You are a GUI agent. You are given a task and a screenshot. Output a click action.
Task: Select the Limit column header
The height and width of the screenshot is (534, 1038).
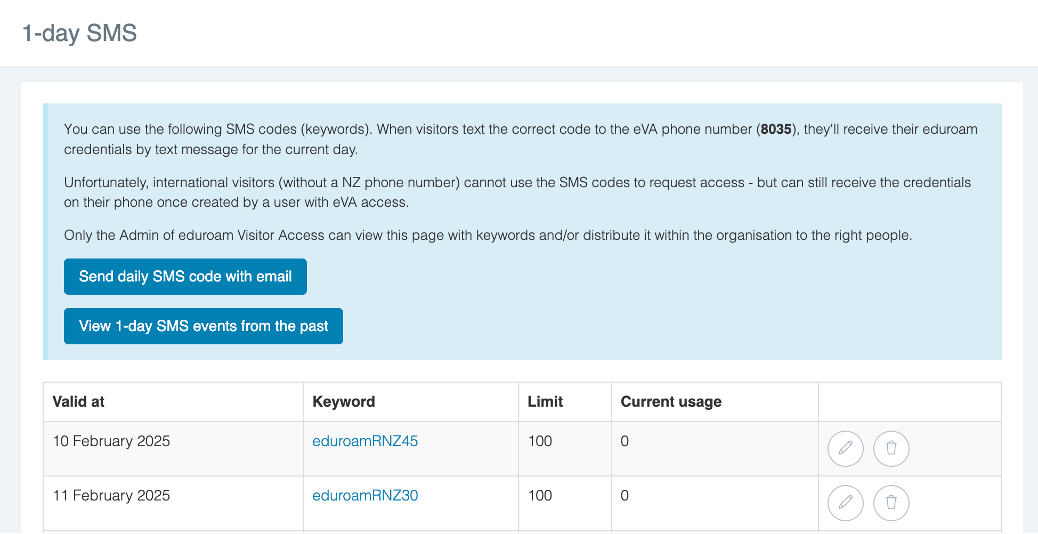coord(545,401)
